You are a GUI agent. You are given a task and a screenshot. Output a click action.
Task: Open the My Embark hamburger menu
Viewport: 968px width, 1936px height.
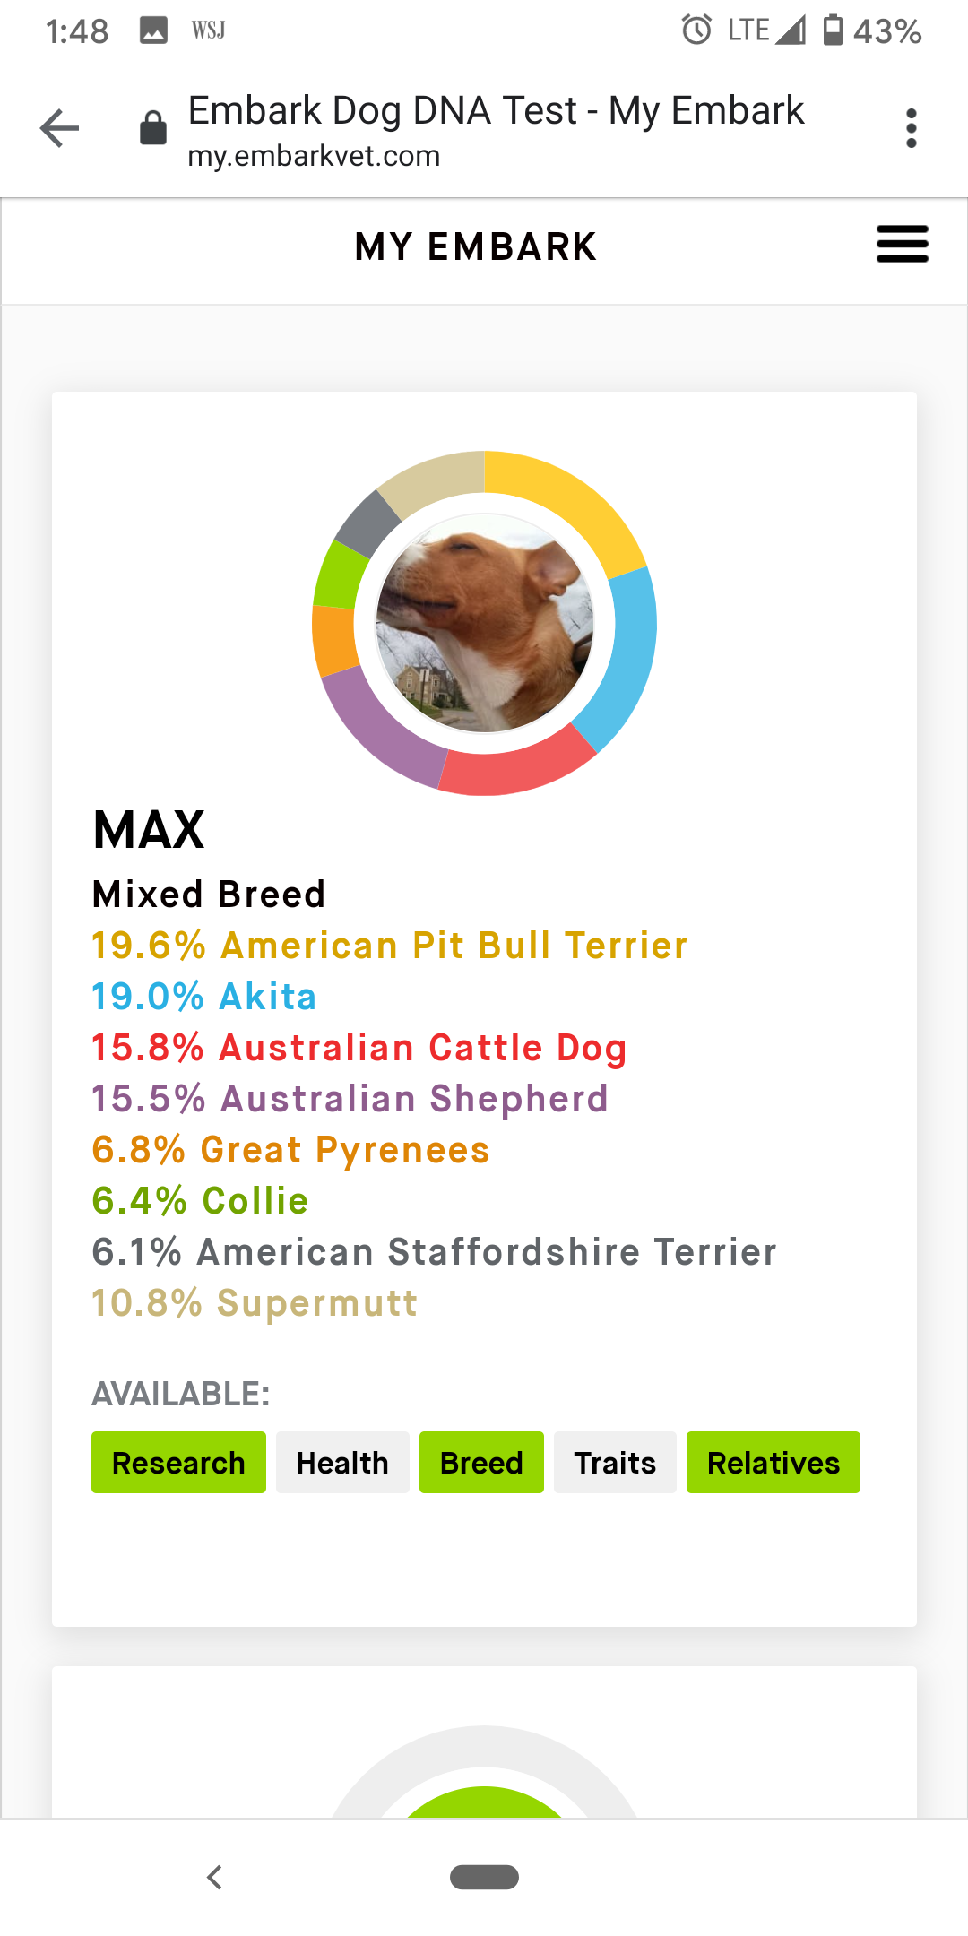click(x=902, y=245)
